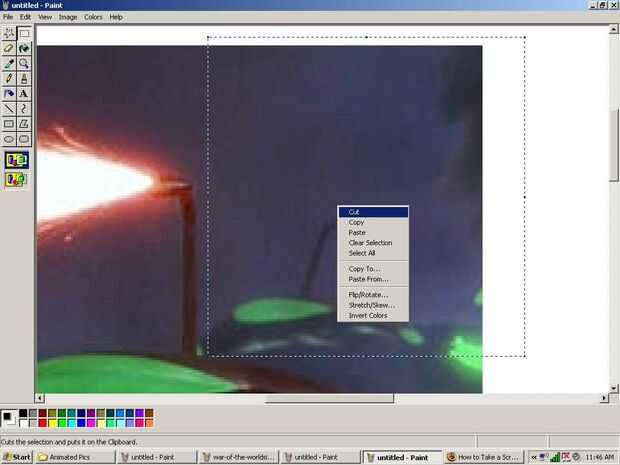Pick the Eraser tool

click(9, 49)
